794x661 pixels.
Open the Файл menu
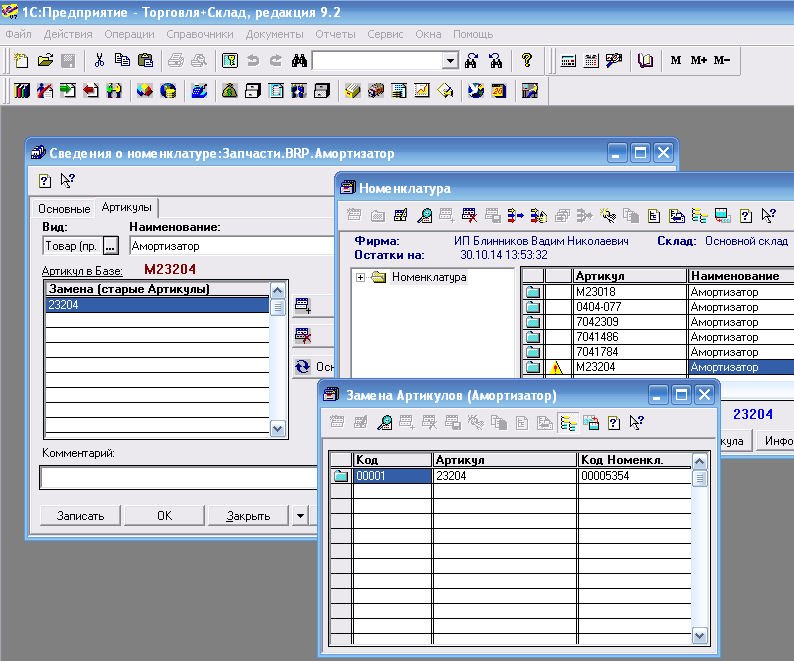click(19, 34)
